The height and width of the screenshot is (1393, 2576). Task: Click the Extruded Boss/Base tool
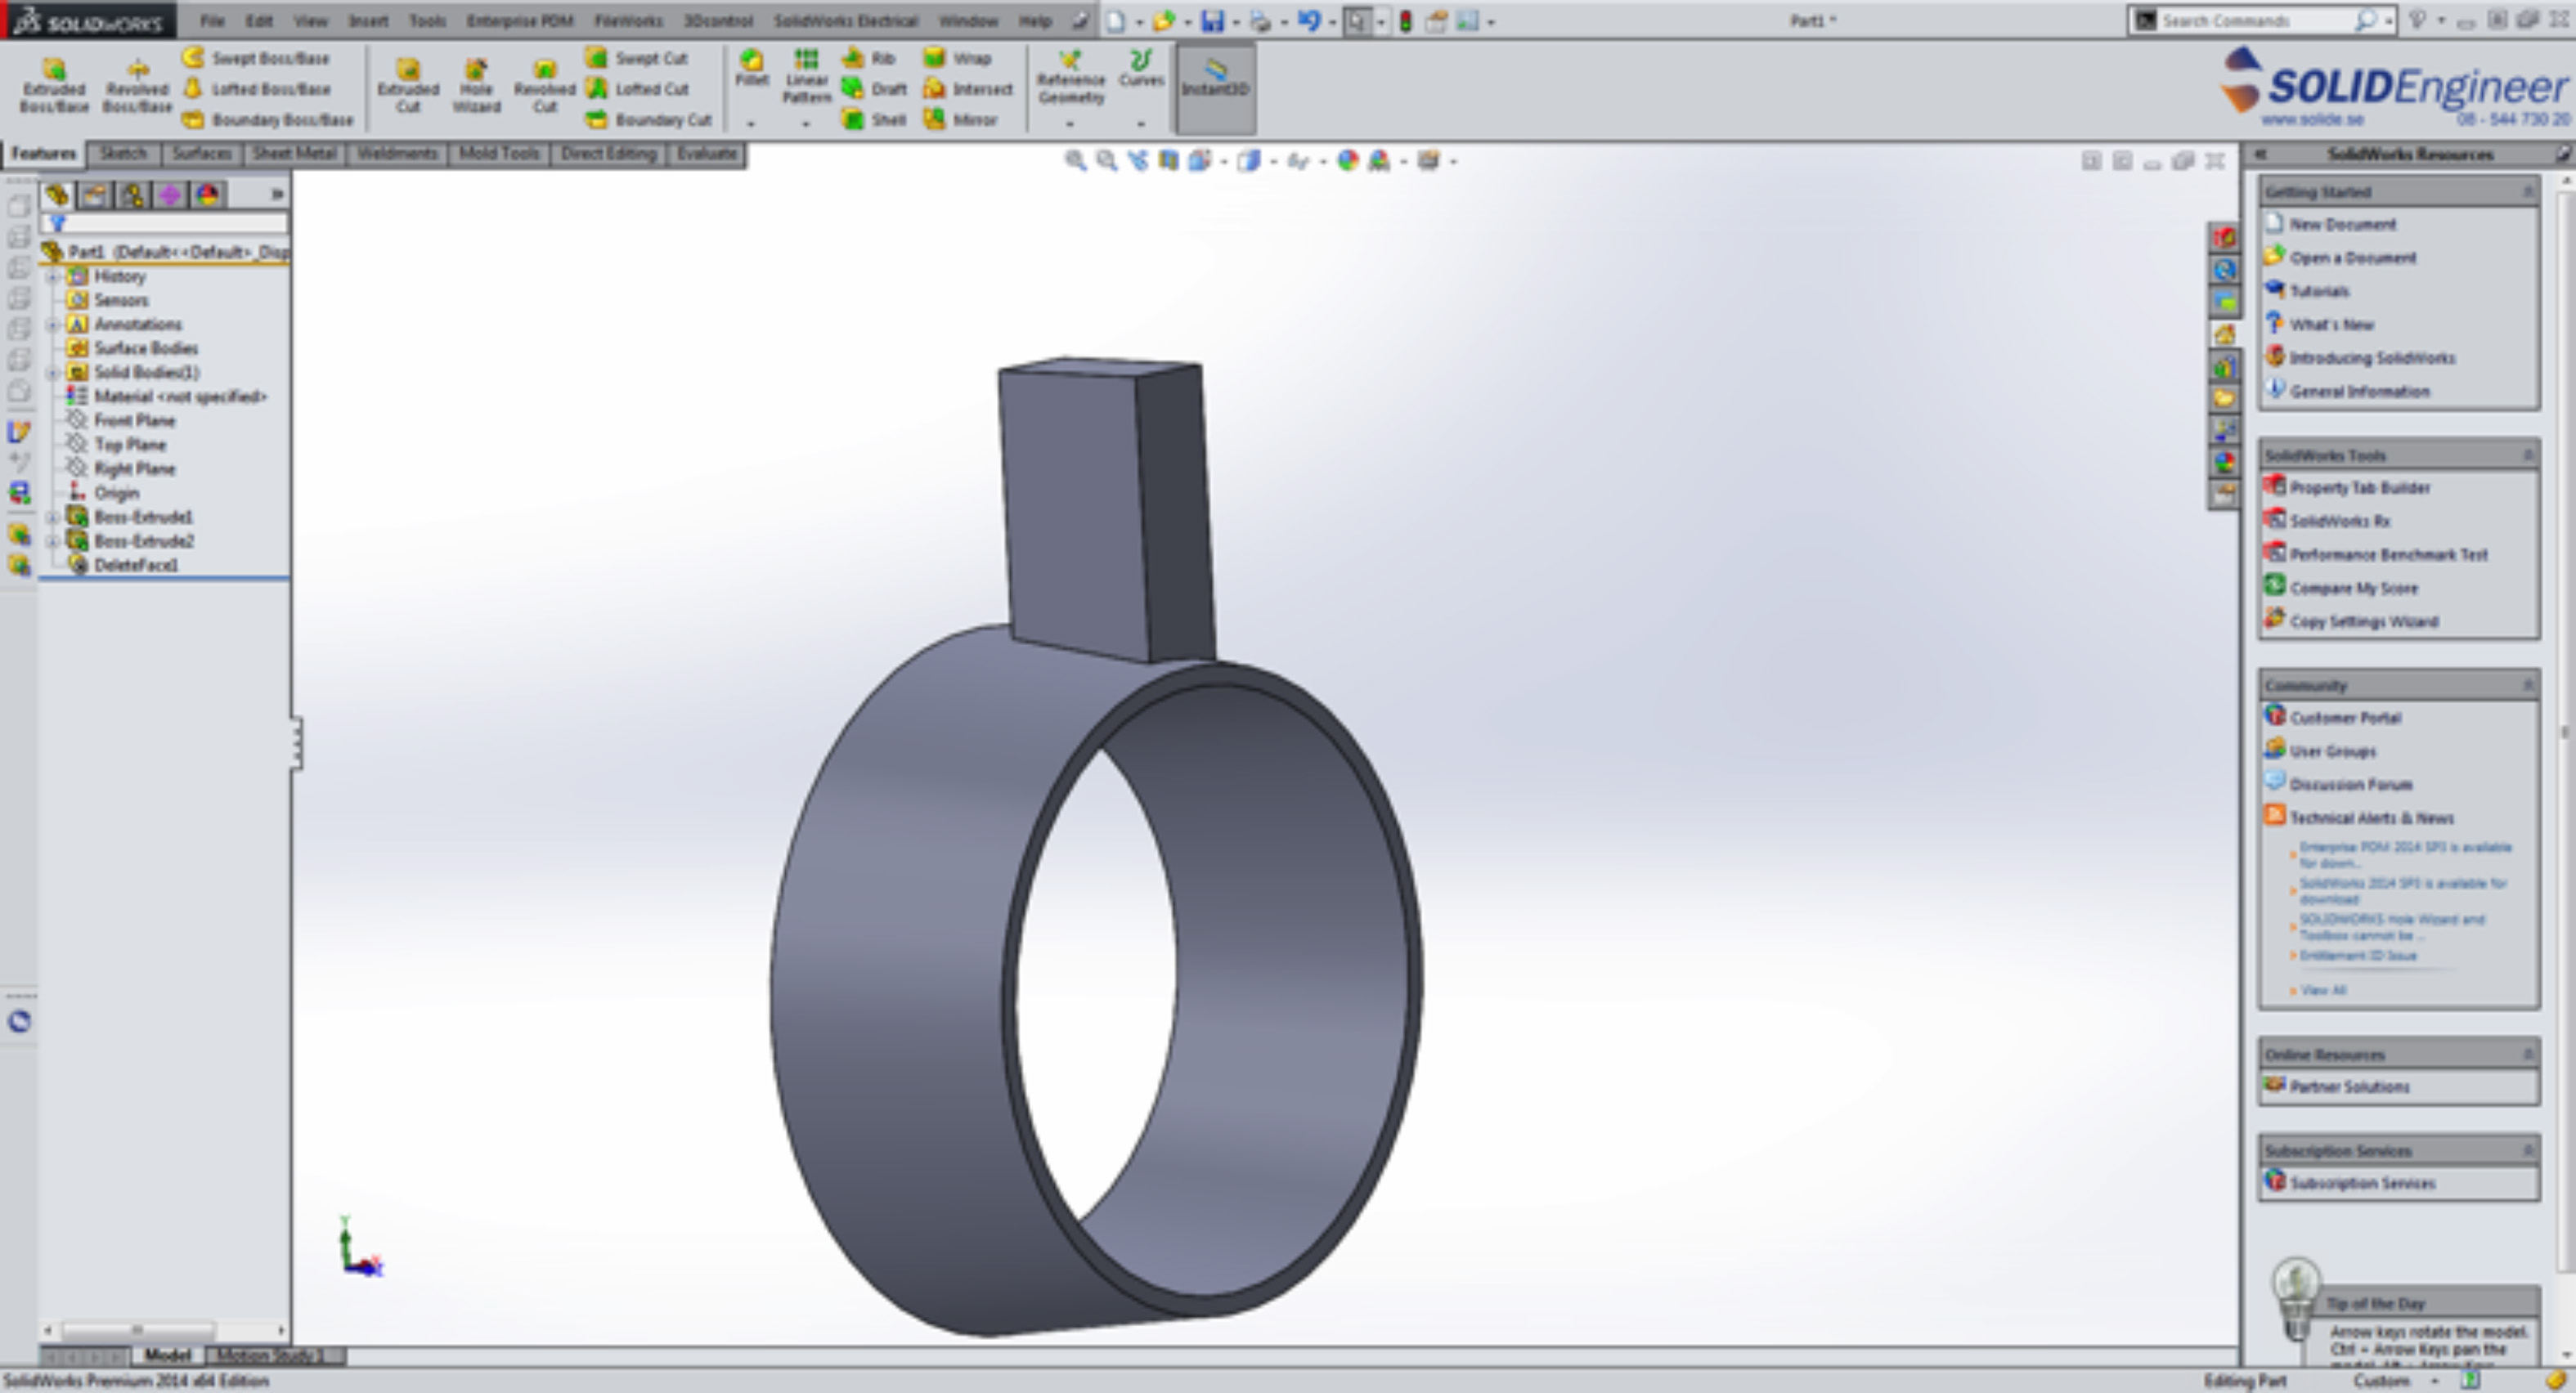click(x=54, y=84)
